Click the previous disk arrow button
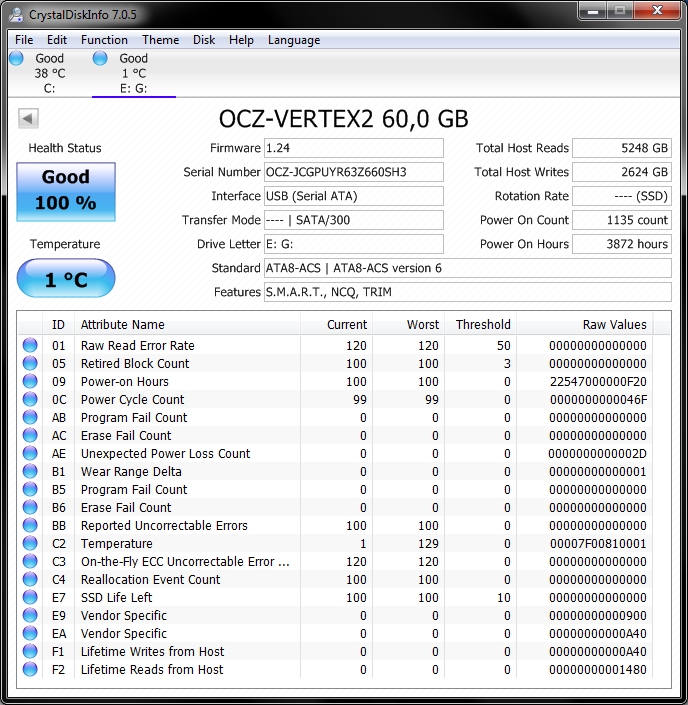This screenshot has width=688, height=705. (x=28, y=119)
